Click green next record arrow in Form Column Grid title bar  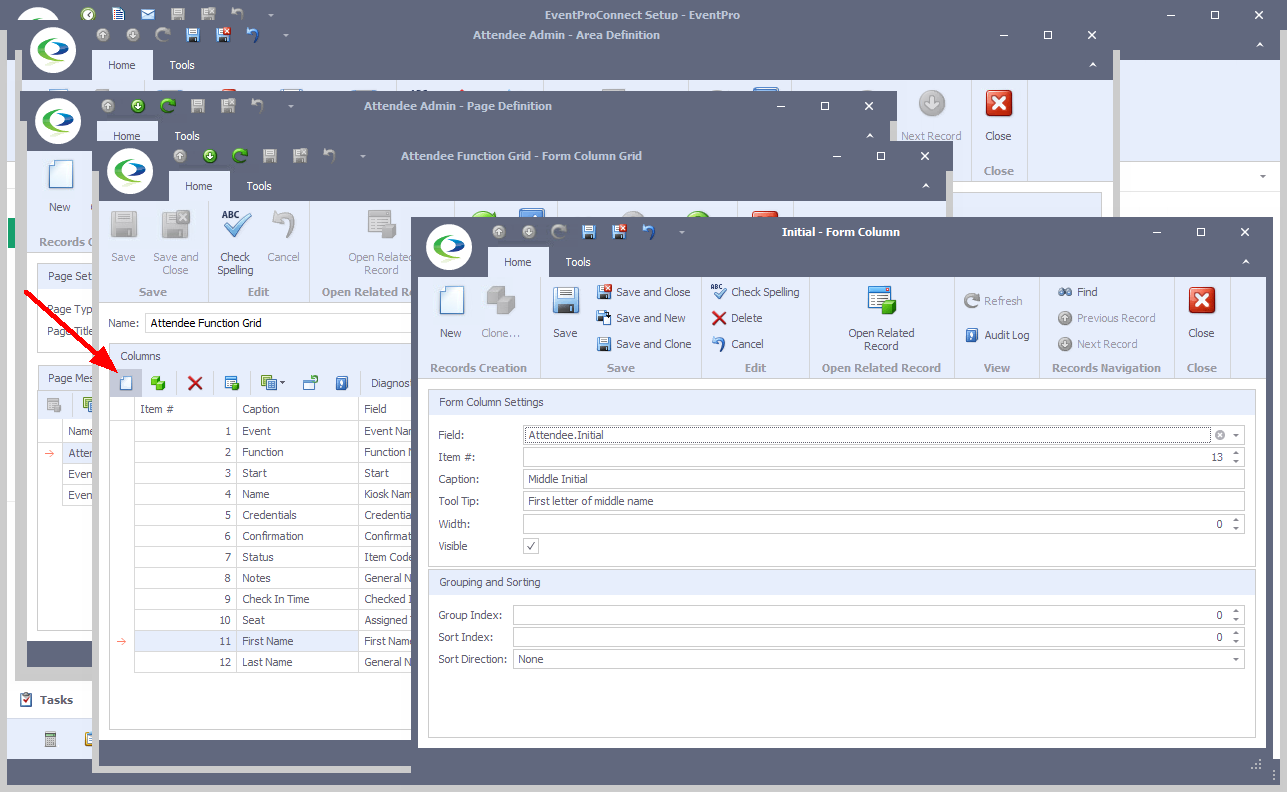click(210, 156)
